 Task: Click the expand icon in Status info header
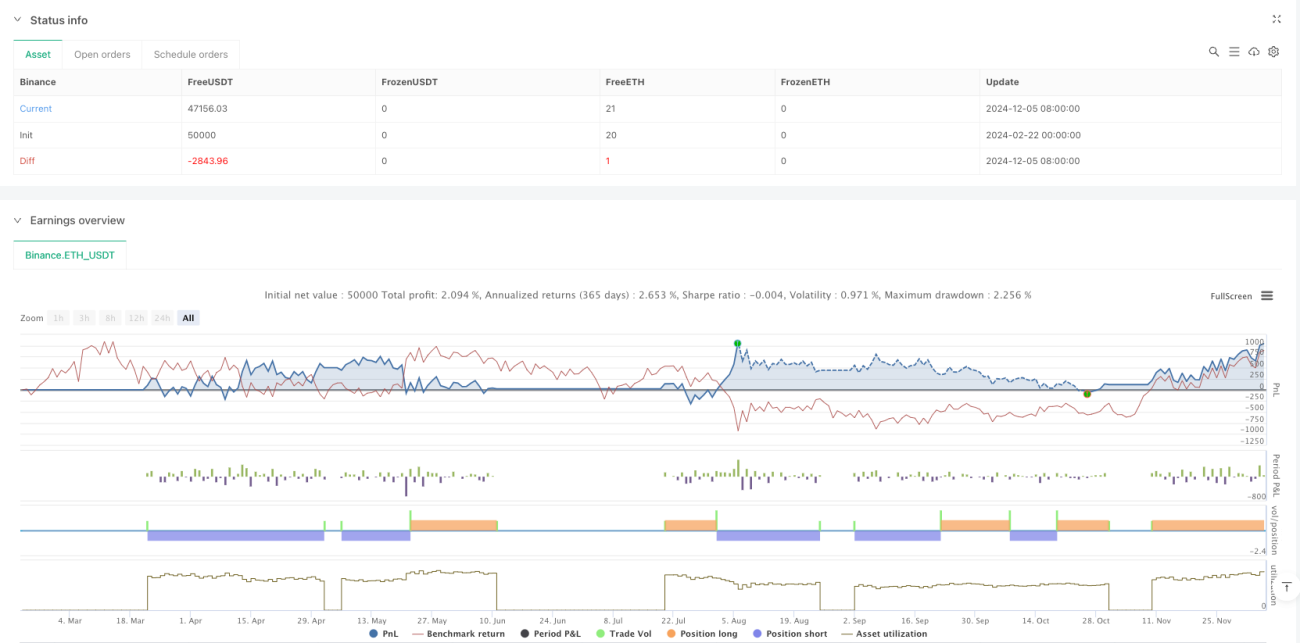pyautogui.click(x=1276, y=19)
